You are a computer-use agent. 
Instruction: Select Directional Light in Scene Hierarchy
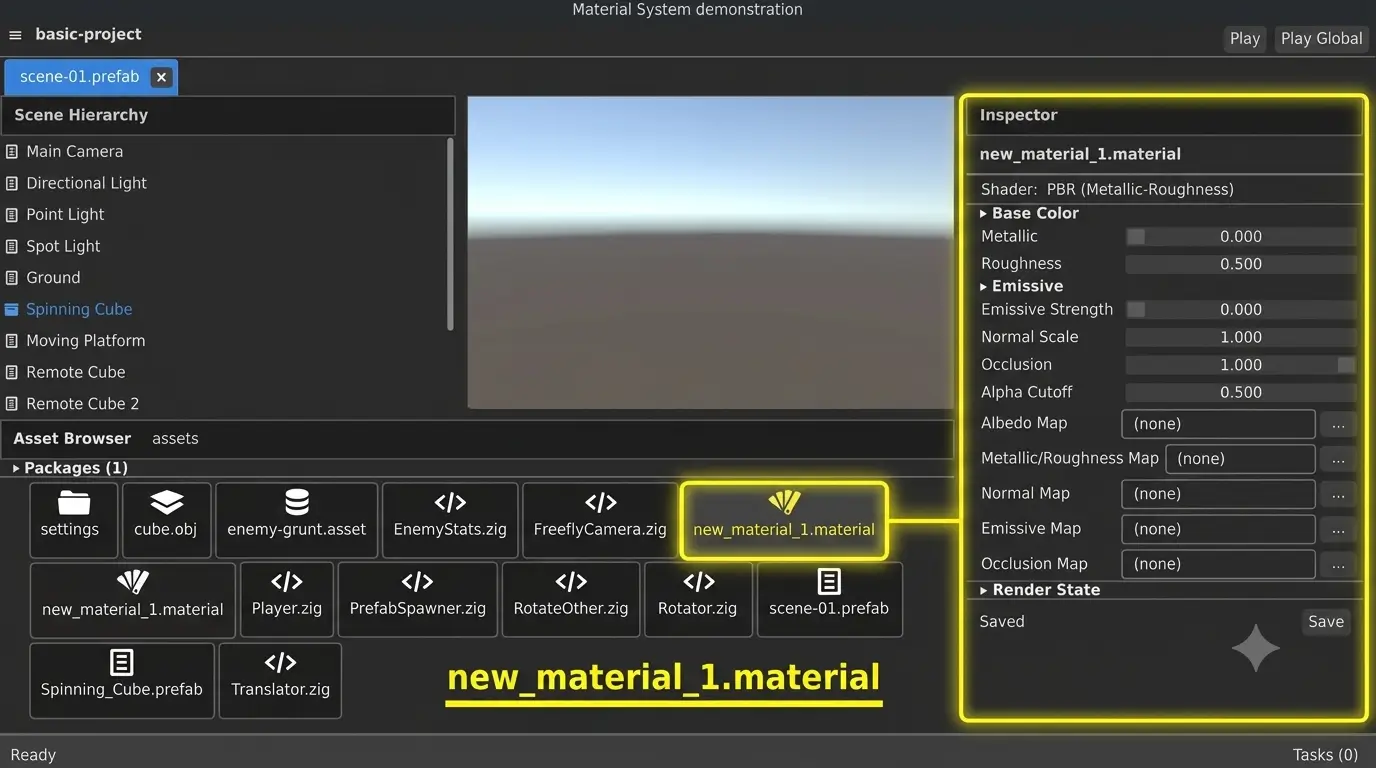pyautogui.click(x=86, y=183)
